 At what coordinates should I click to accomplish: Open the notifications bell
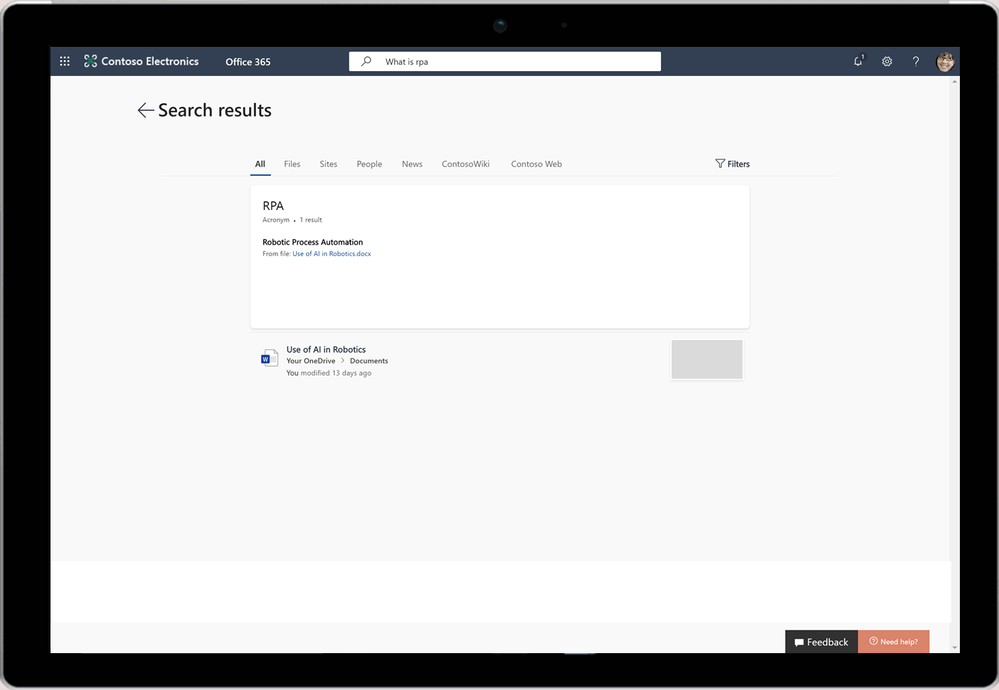[x=858, y=61]
